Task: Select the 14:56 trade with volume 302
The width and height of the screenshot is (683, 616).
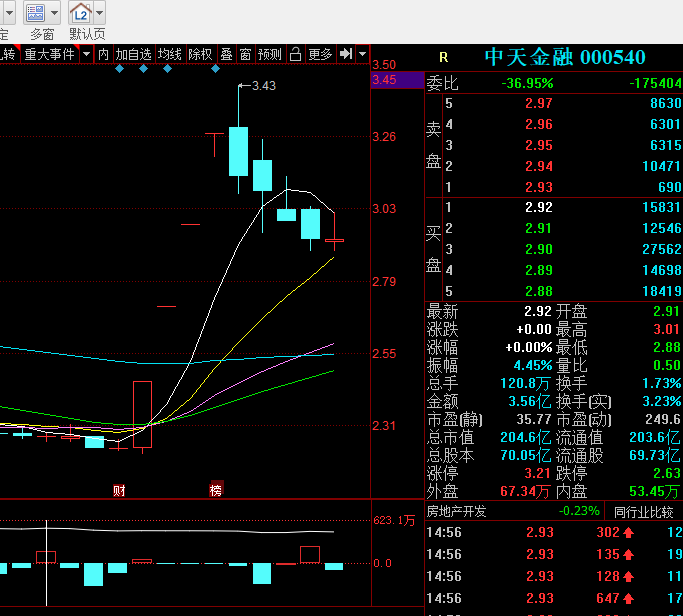Action: [554, 532]
